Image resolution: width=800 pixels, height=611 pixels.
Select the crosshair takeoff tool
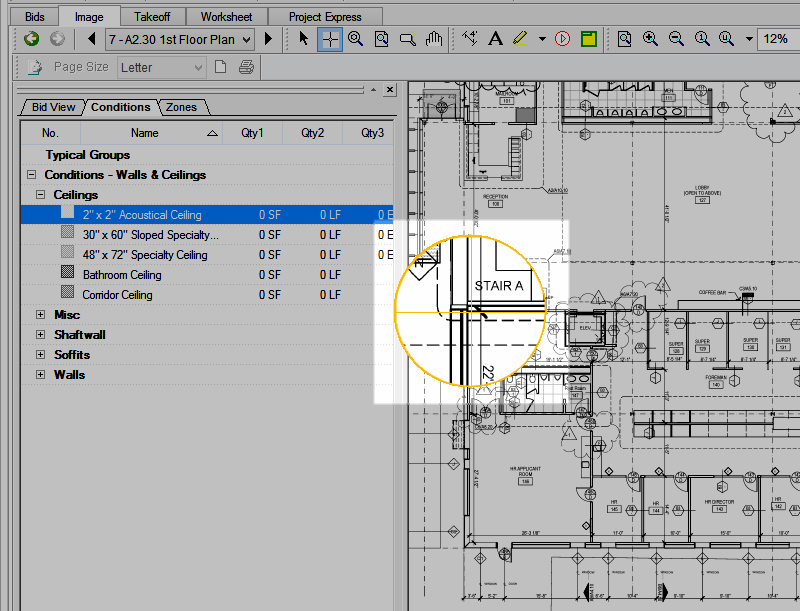click(x=330, y=39)
